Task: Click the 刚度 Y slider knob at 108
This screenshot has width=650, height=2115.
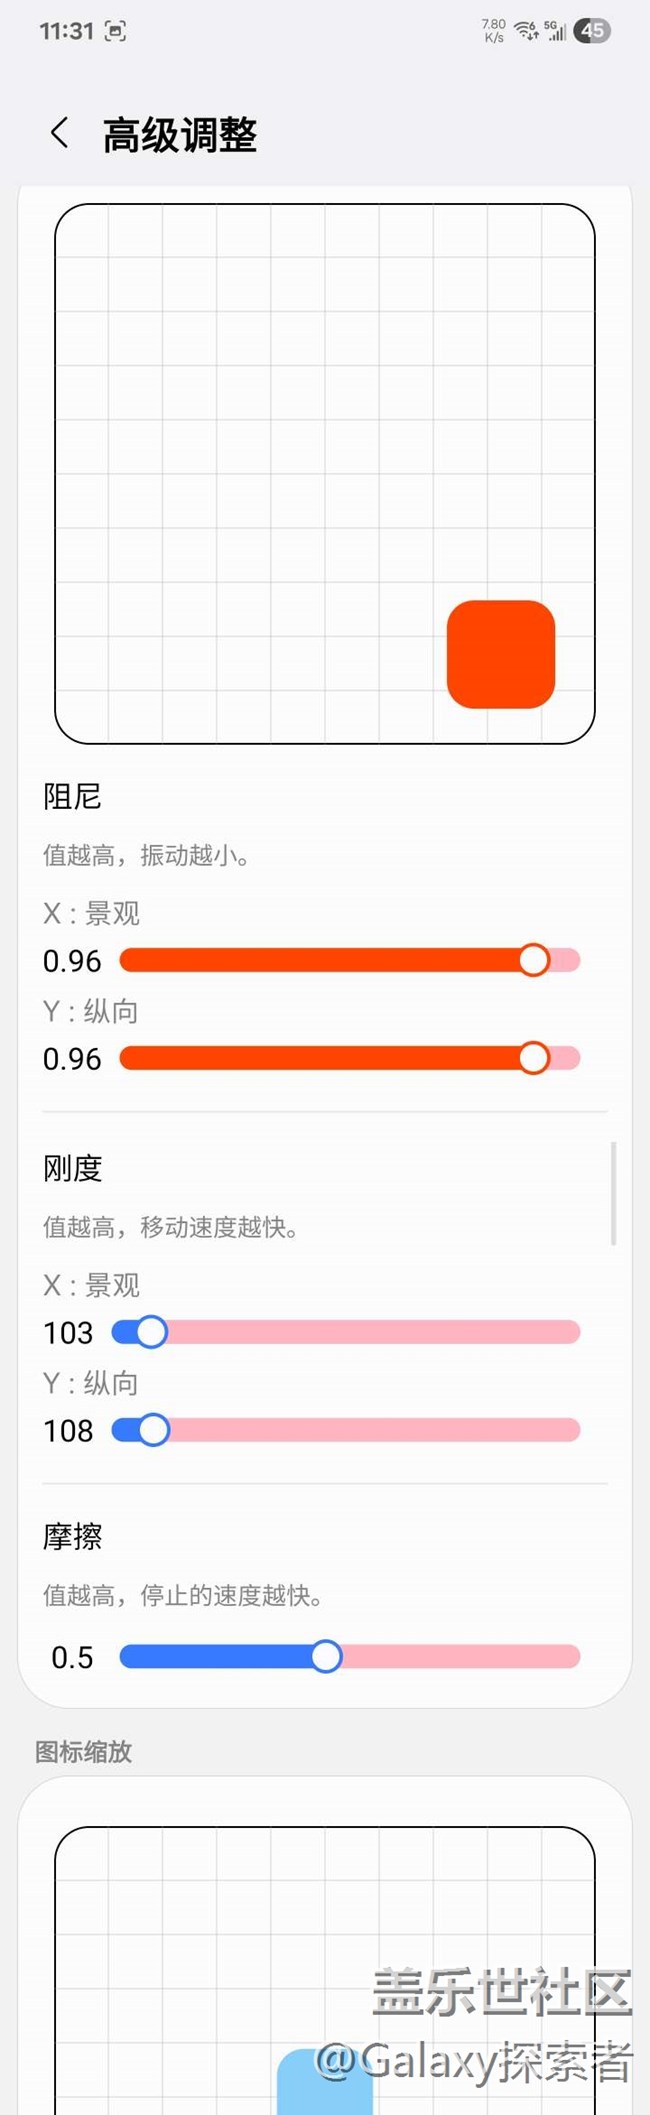Action: point(154,1430)
